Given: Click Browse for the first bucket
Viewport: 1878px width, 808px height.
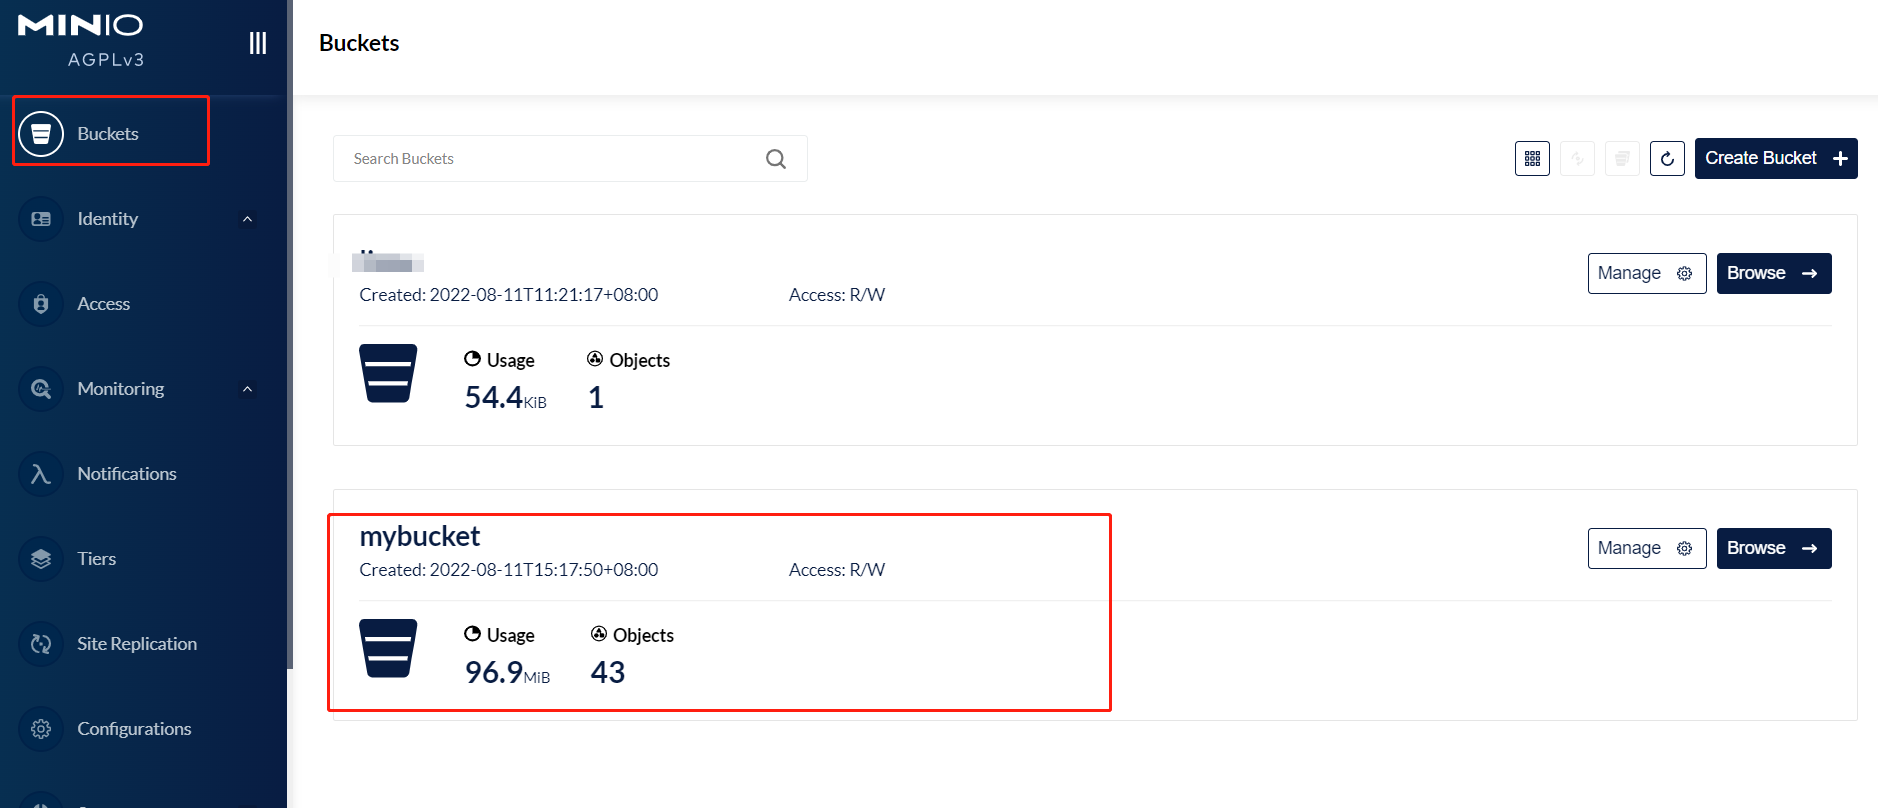Looking at the screenshot, I should 1774,274.
